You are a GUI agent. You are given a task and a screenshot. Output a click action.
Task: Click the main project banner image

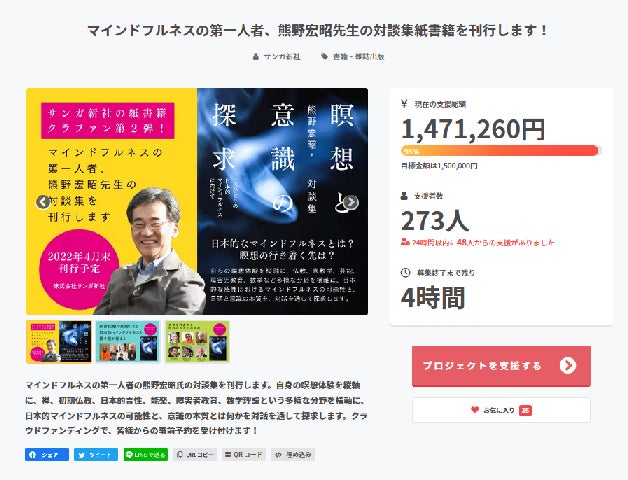tap(197, 201)
